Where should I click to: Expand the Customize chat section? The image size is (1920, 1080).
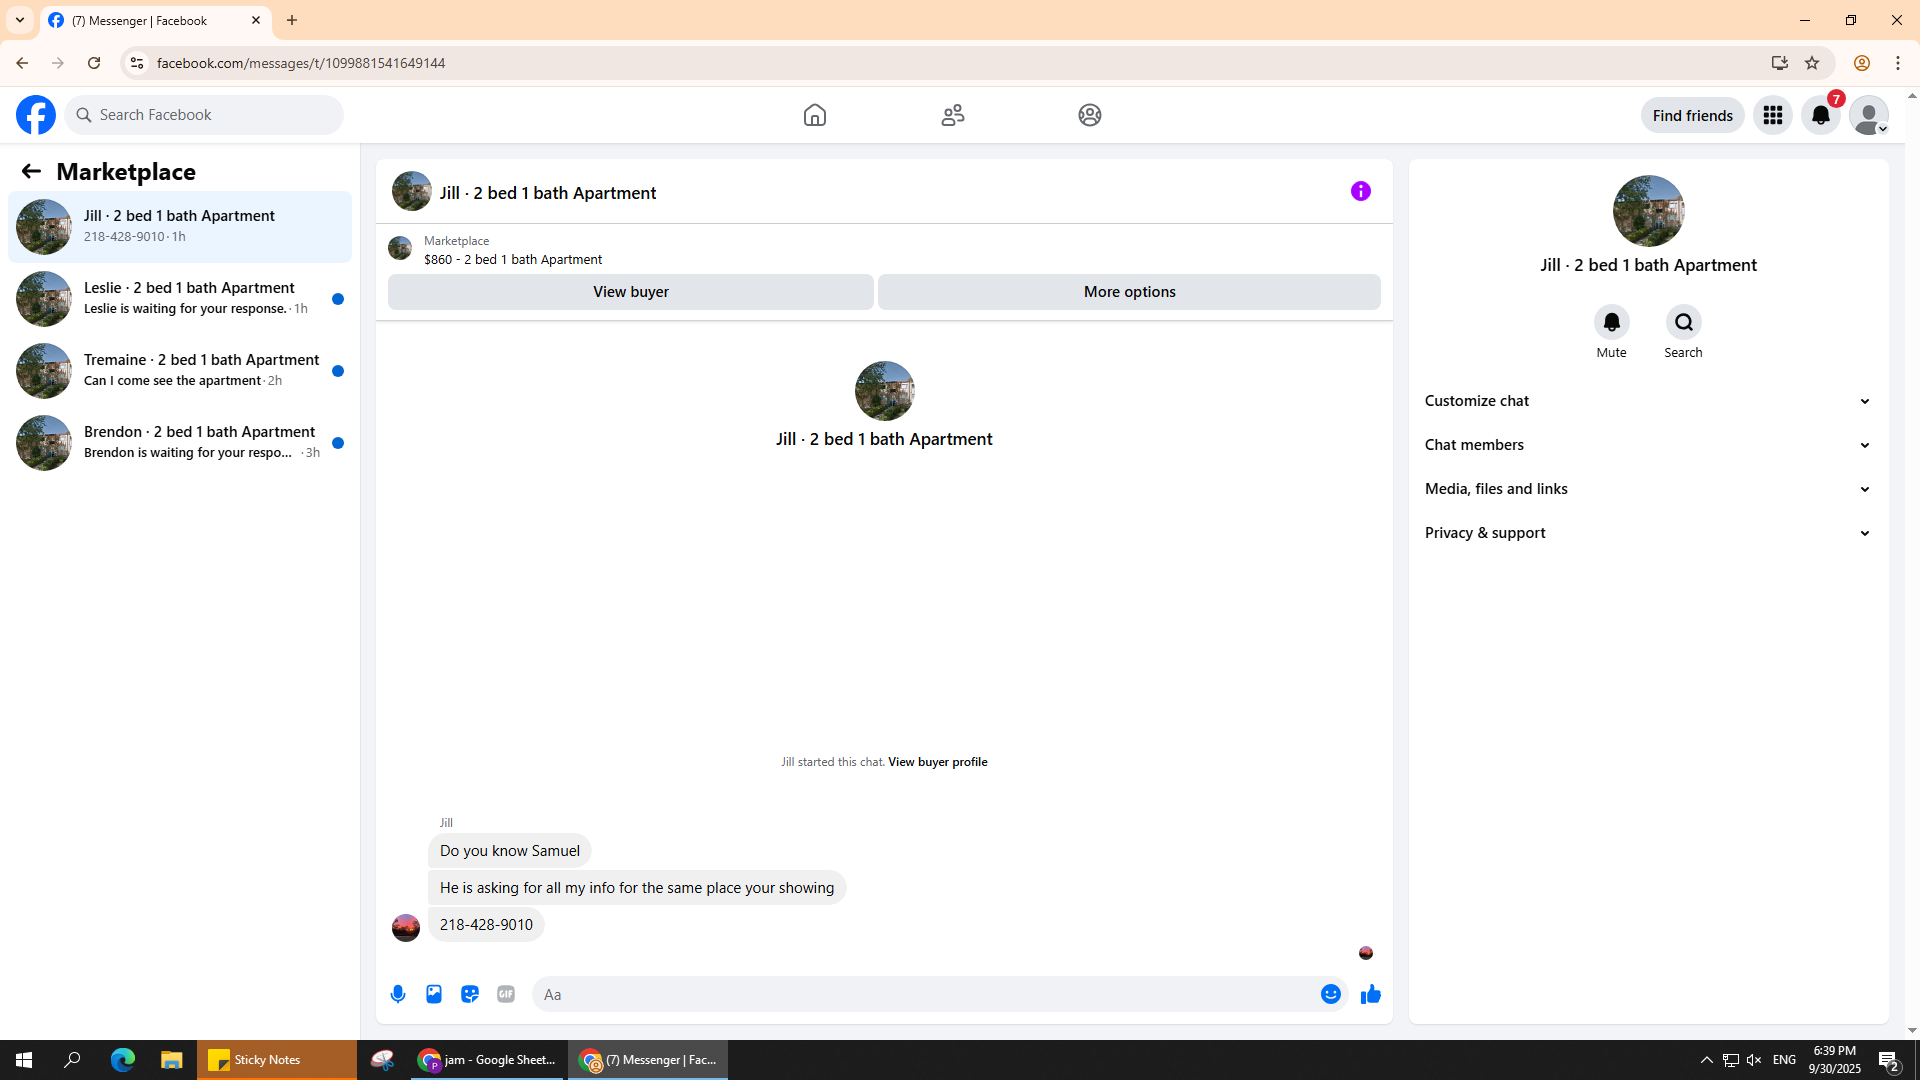[x=1647, y=401]
